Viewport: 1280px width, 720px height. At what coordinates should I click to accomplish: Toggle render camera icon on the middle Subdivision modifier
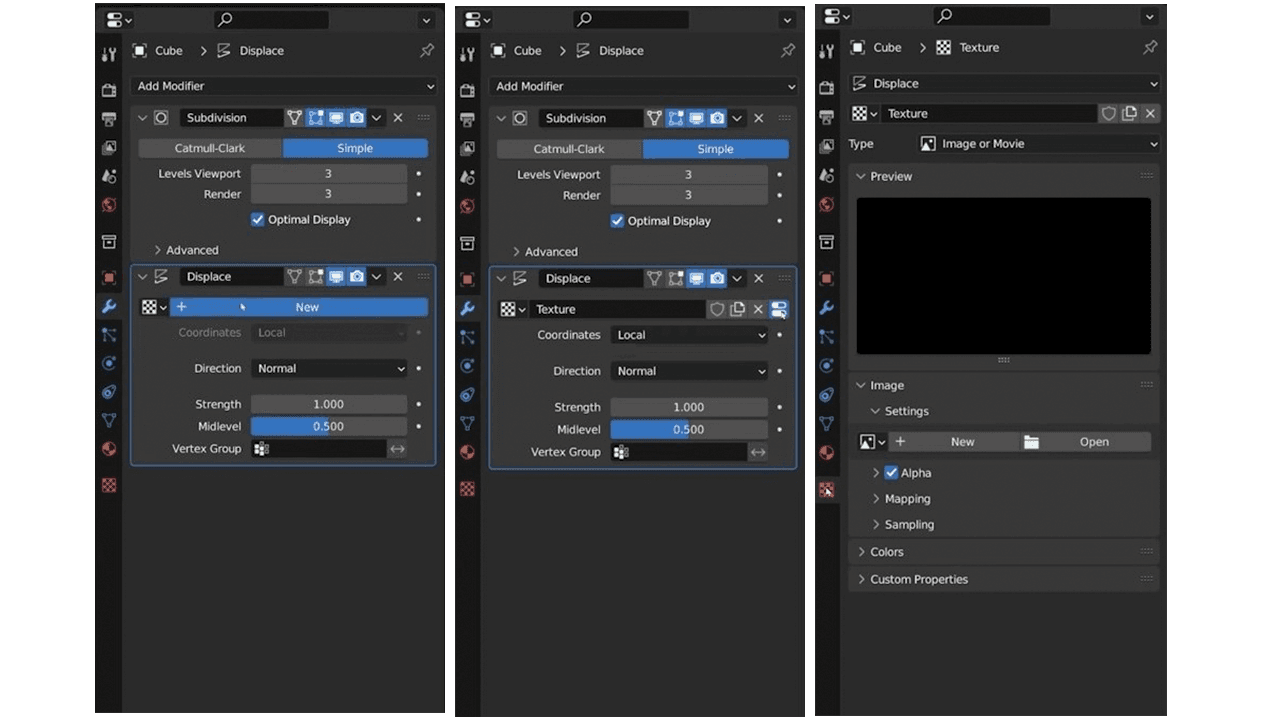[717, 118]
